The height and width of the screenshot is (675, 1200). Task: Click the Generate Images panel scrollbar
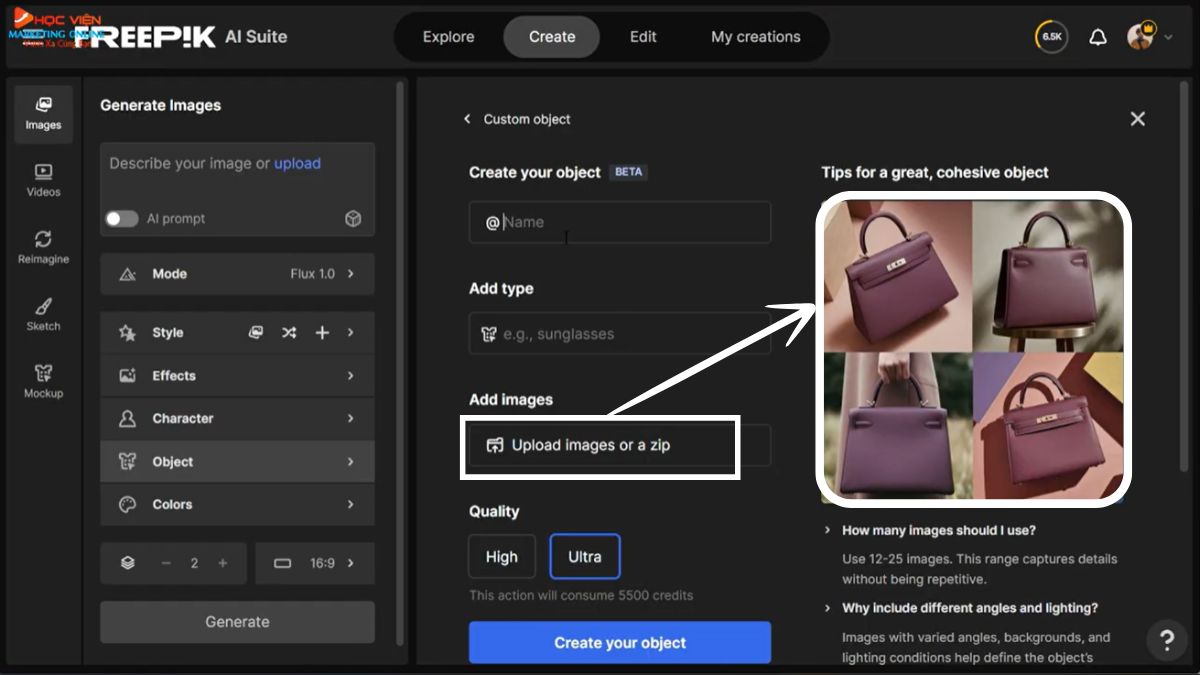400,362
